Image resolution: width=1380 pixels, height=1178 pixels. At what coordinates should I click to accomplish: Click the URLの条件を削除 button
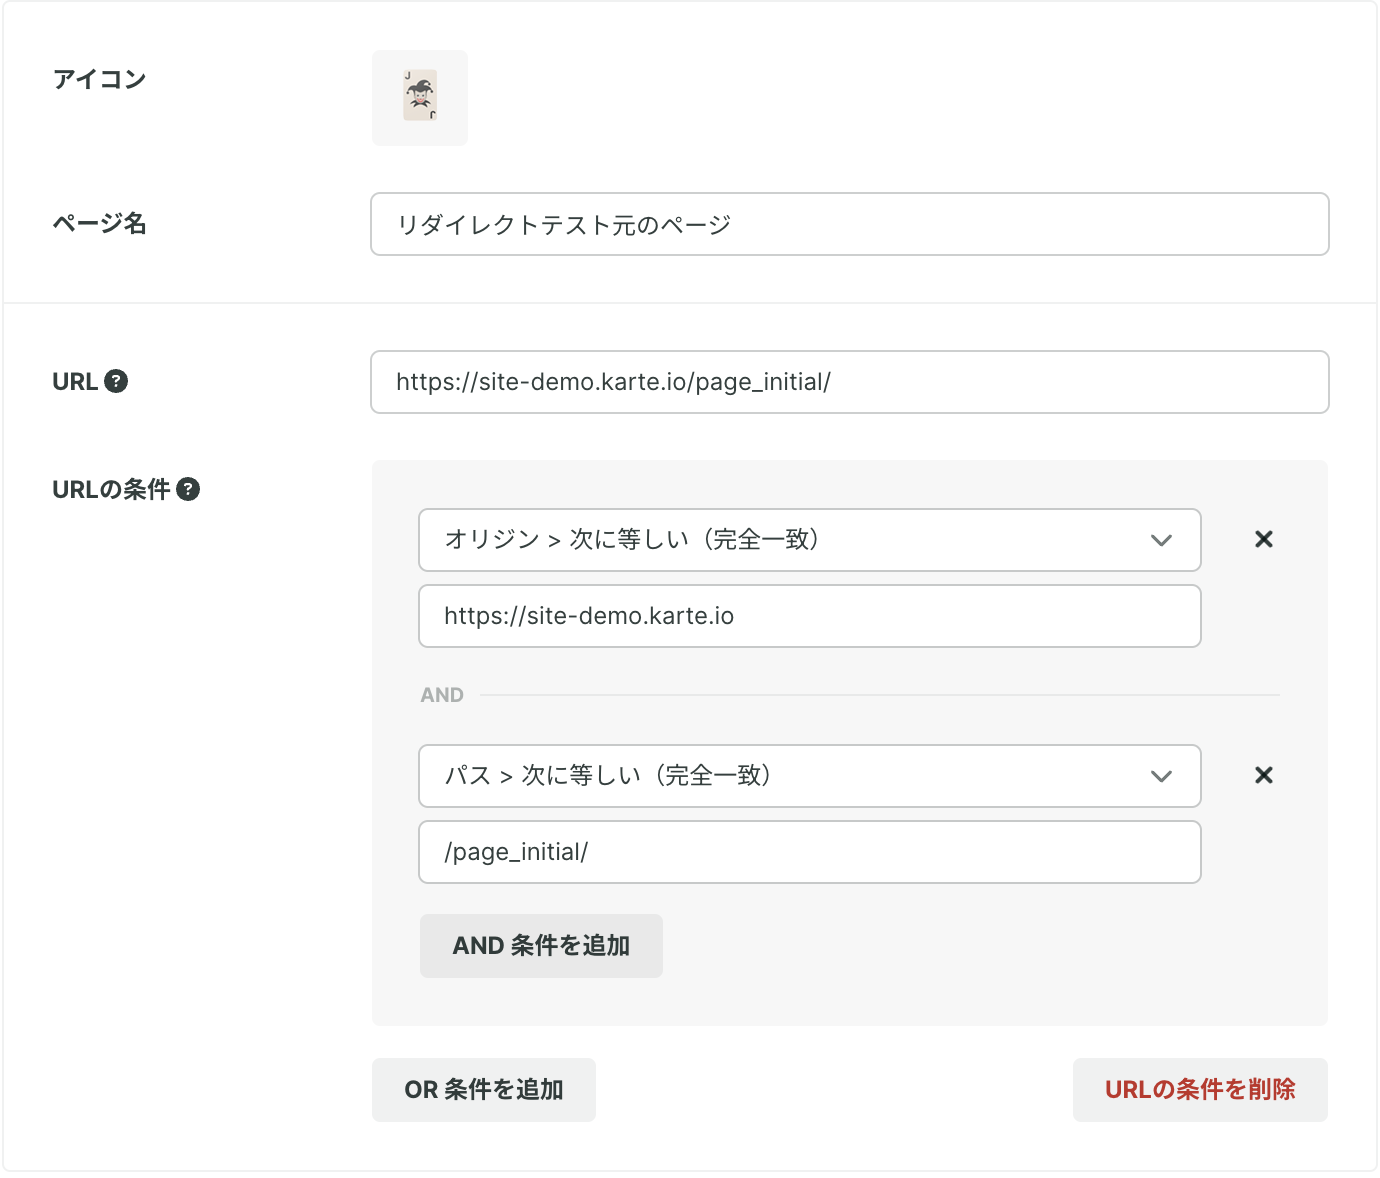pyautogui.click(x=1200, y=1090)
